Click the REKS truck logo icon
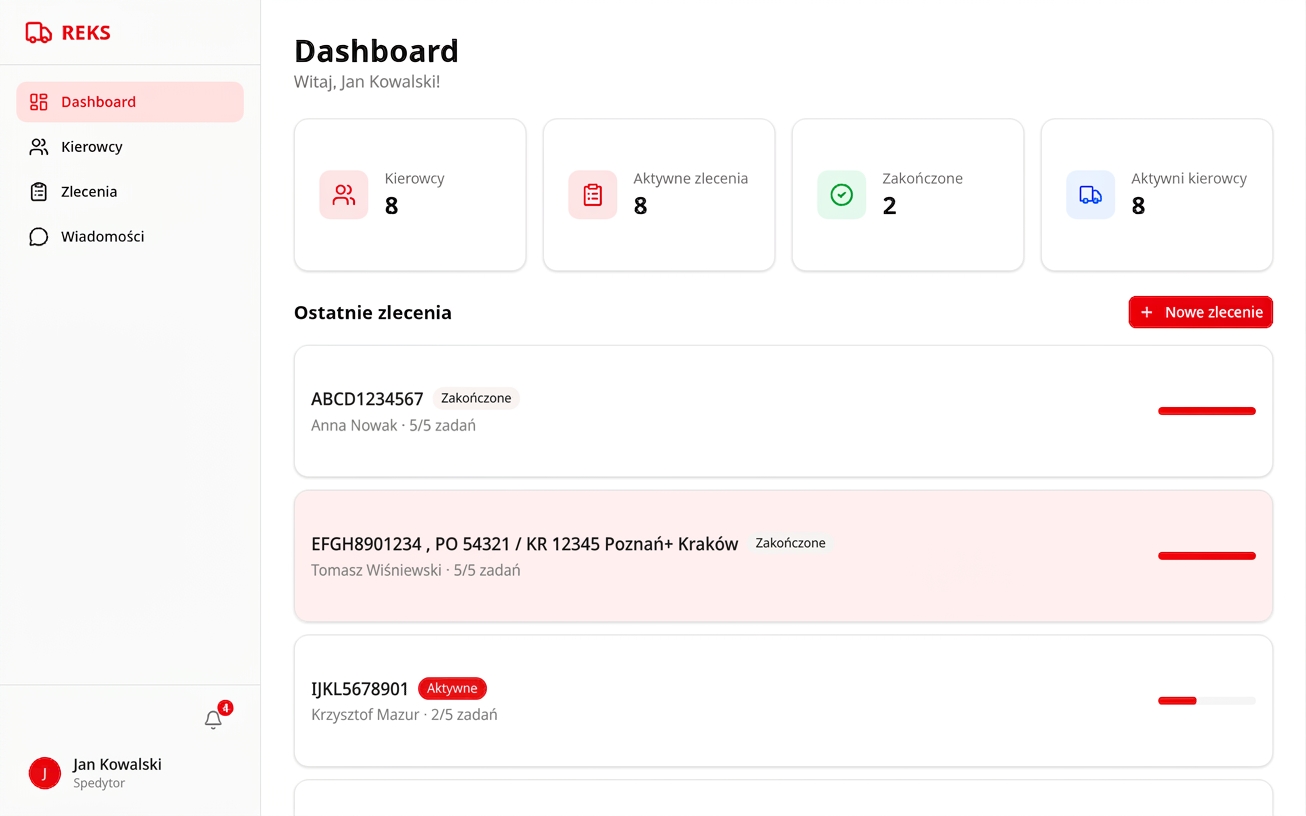1306x816 pixels. (x=38, y=33)
